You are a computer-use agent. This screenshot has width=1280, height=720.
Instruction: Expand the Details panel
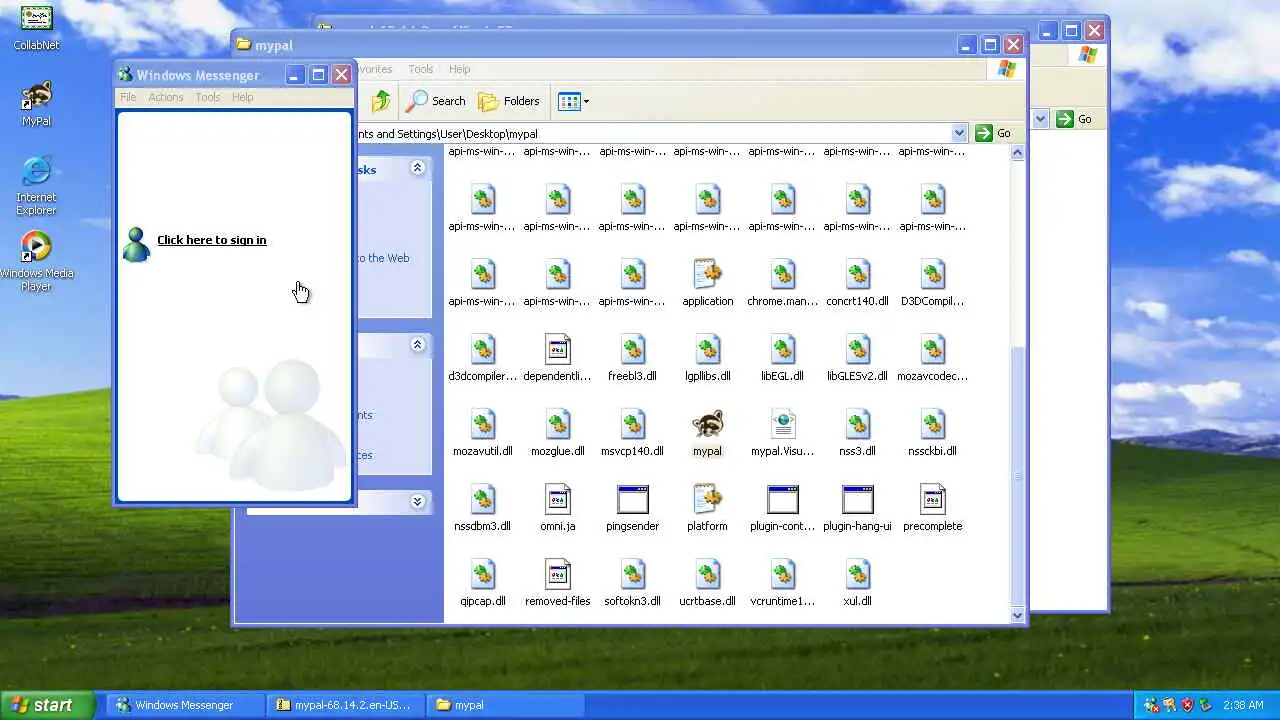[417, 502]
